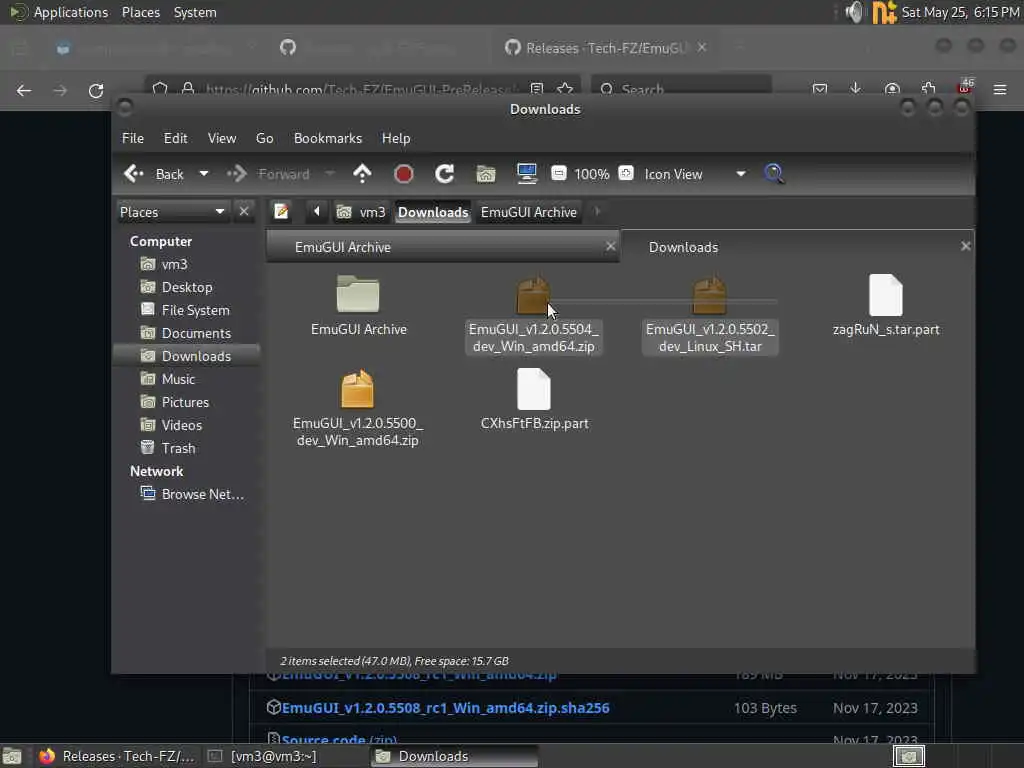The height and width of the screenshot is (768, 1024).
Task: Open the Help menu
Action: 396,138
